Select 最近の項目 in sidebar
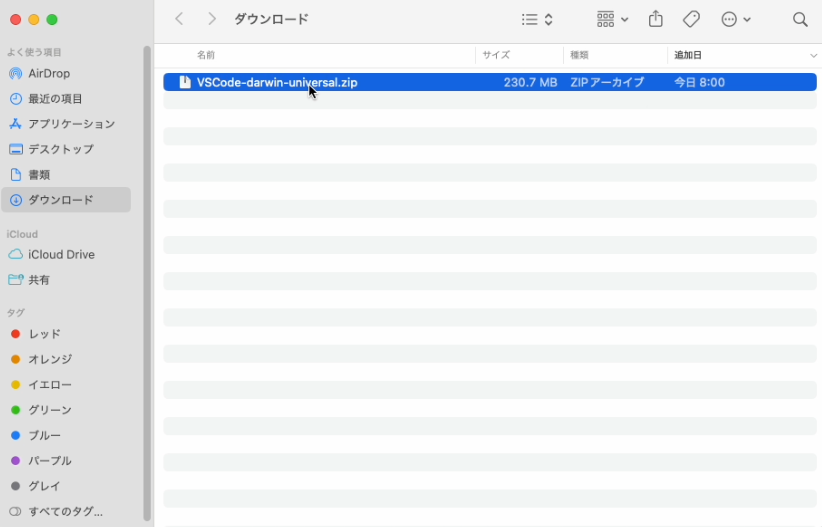822x527 pixels. [66, 99]
